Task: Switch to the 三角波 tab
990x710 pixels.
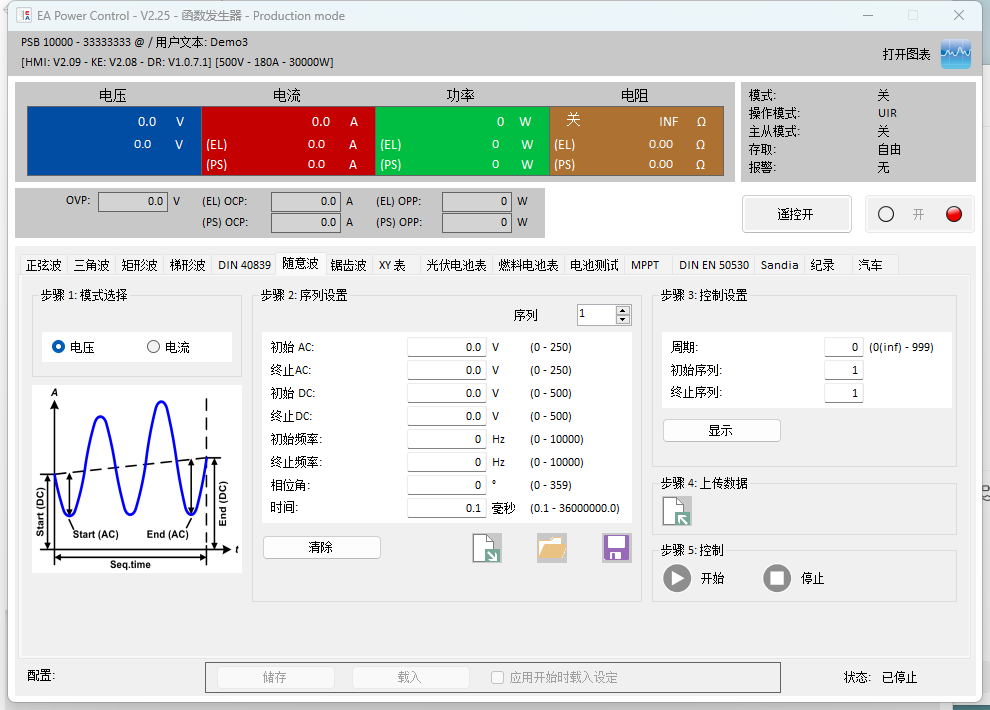Action: [92, 265]
